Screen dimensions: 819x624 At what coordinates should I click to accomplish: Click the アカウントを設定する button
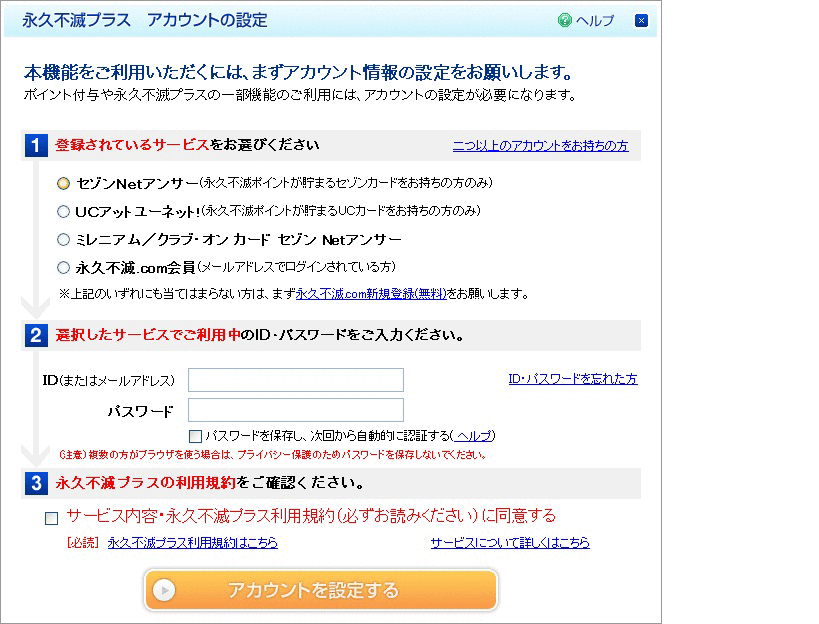point(321,590)
